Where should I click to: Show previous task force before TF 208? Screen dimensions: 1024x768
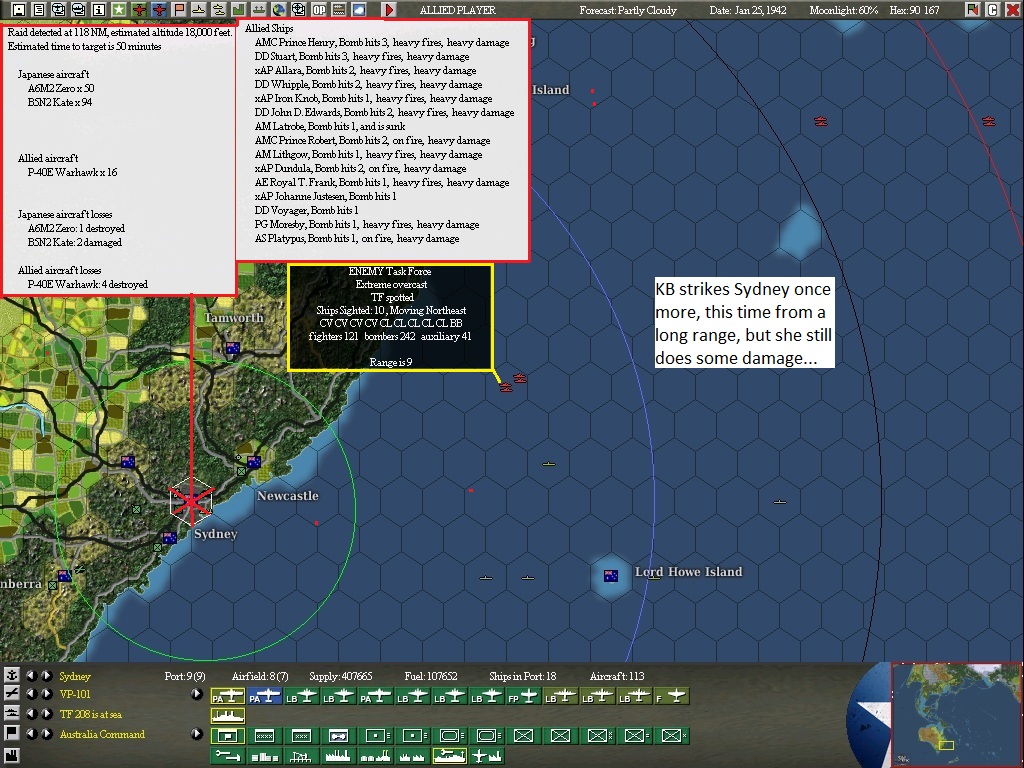pos(31,713)
